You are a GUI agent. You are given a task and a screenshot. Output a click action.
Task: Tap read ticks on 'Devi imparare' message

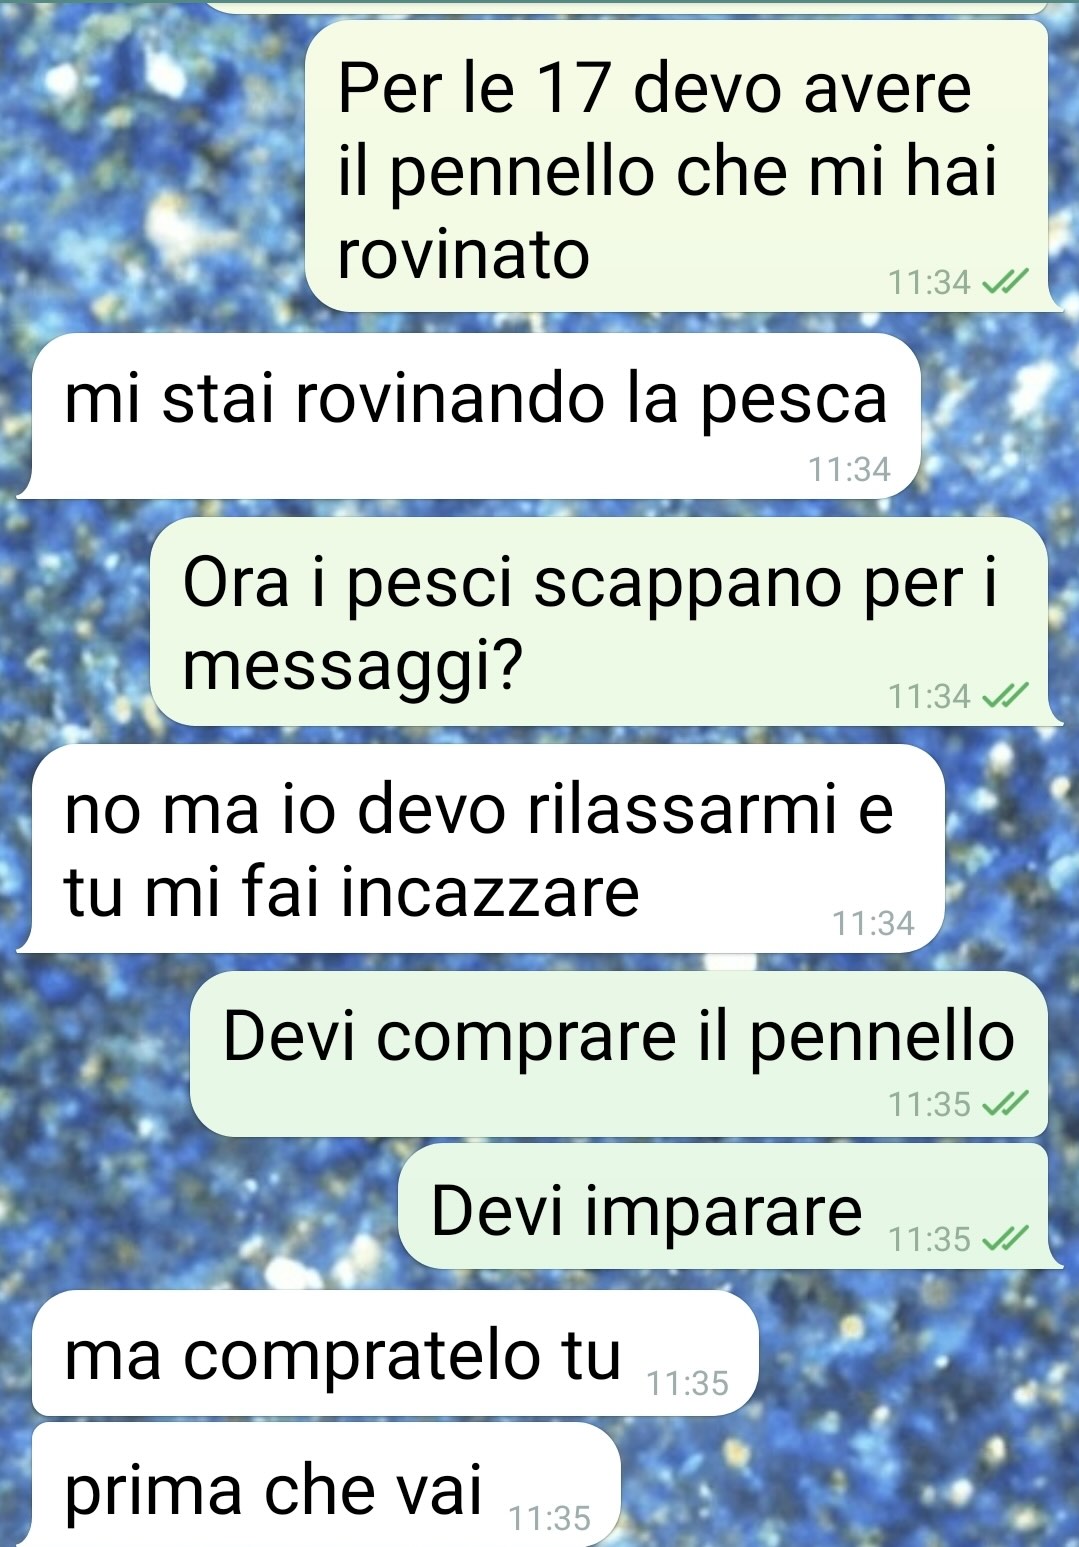1005,1239
